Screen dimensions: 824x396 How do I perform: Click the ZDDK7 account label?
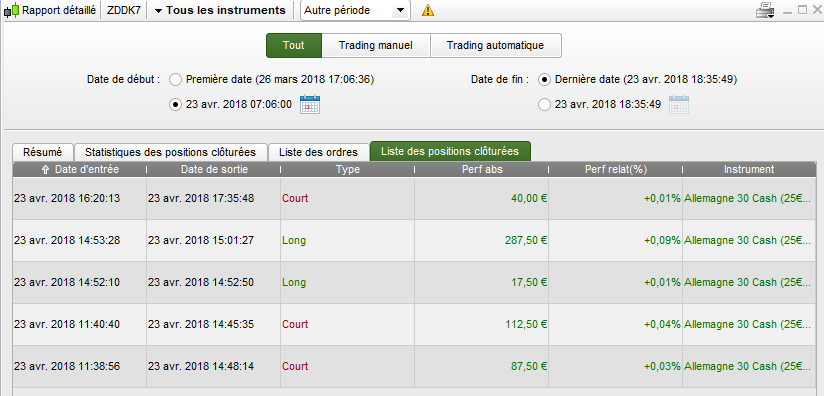click(x=123, y=10)
